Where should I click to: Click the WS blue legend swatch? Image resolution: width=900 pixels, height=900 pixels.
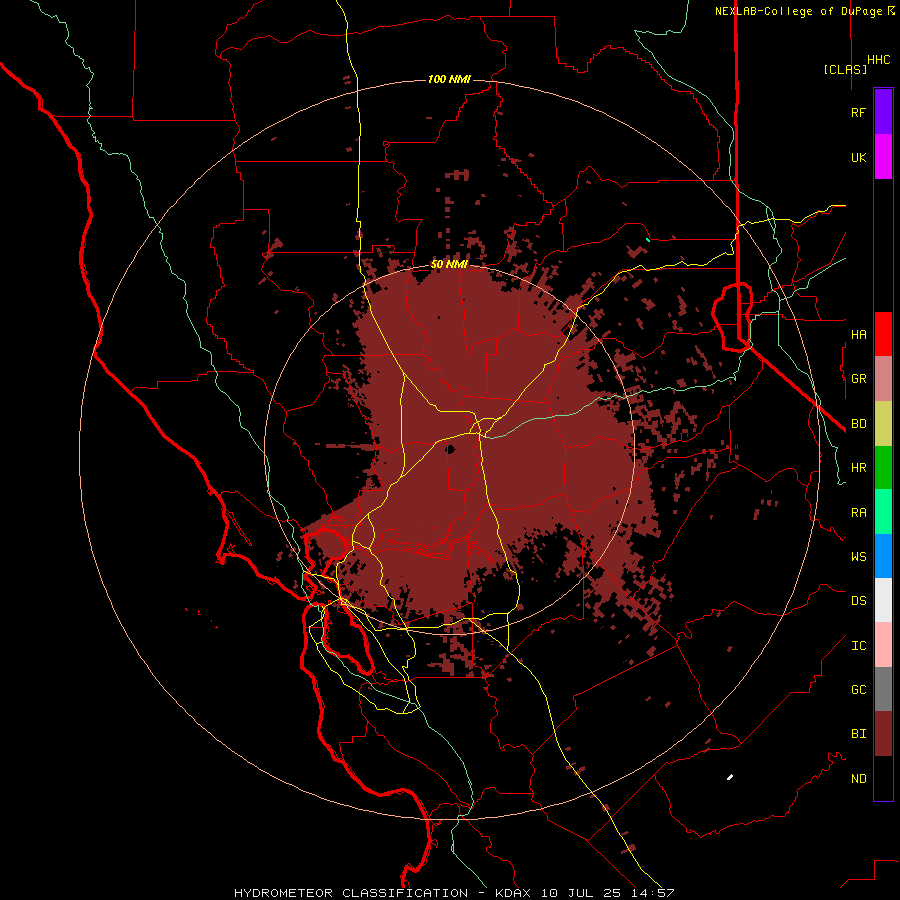pyautogui.click(x=883, y=556)
